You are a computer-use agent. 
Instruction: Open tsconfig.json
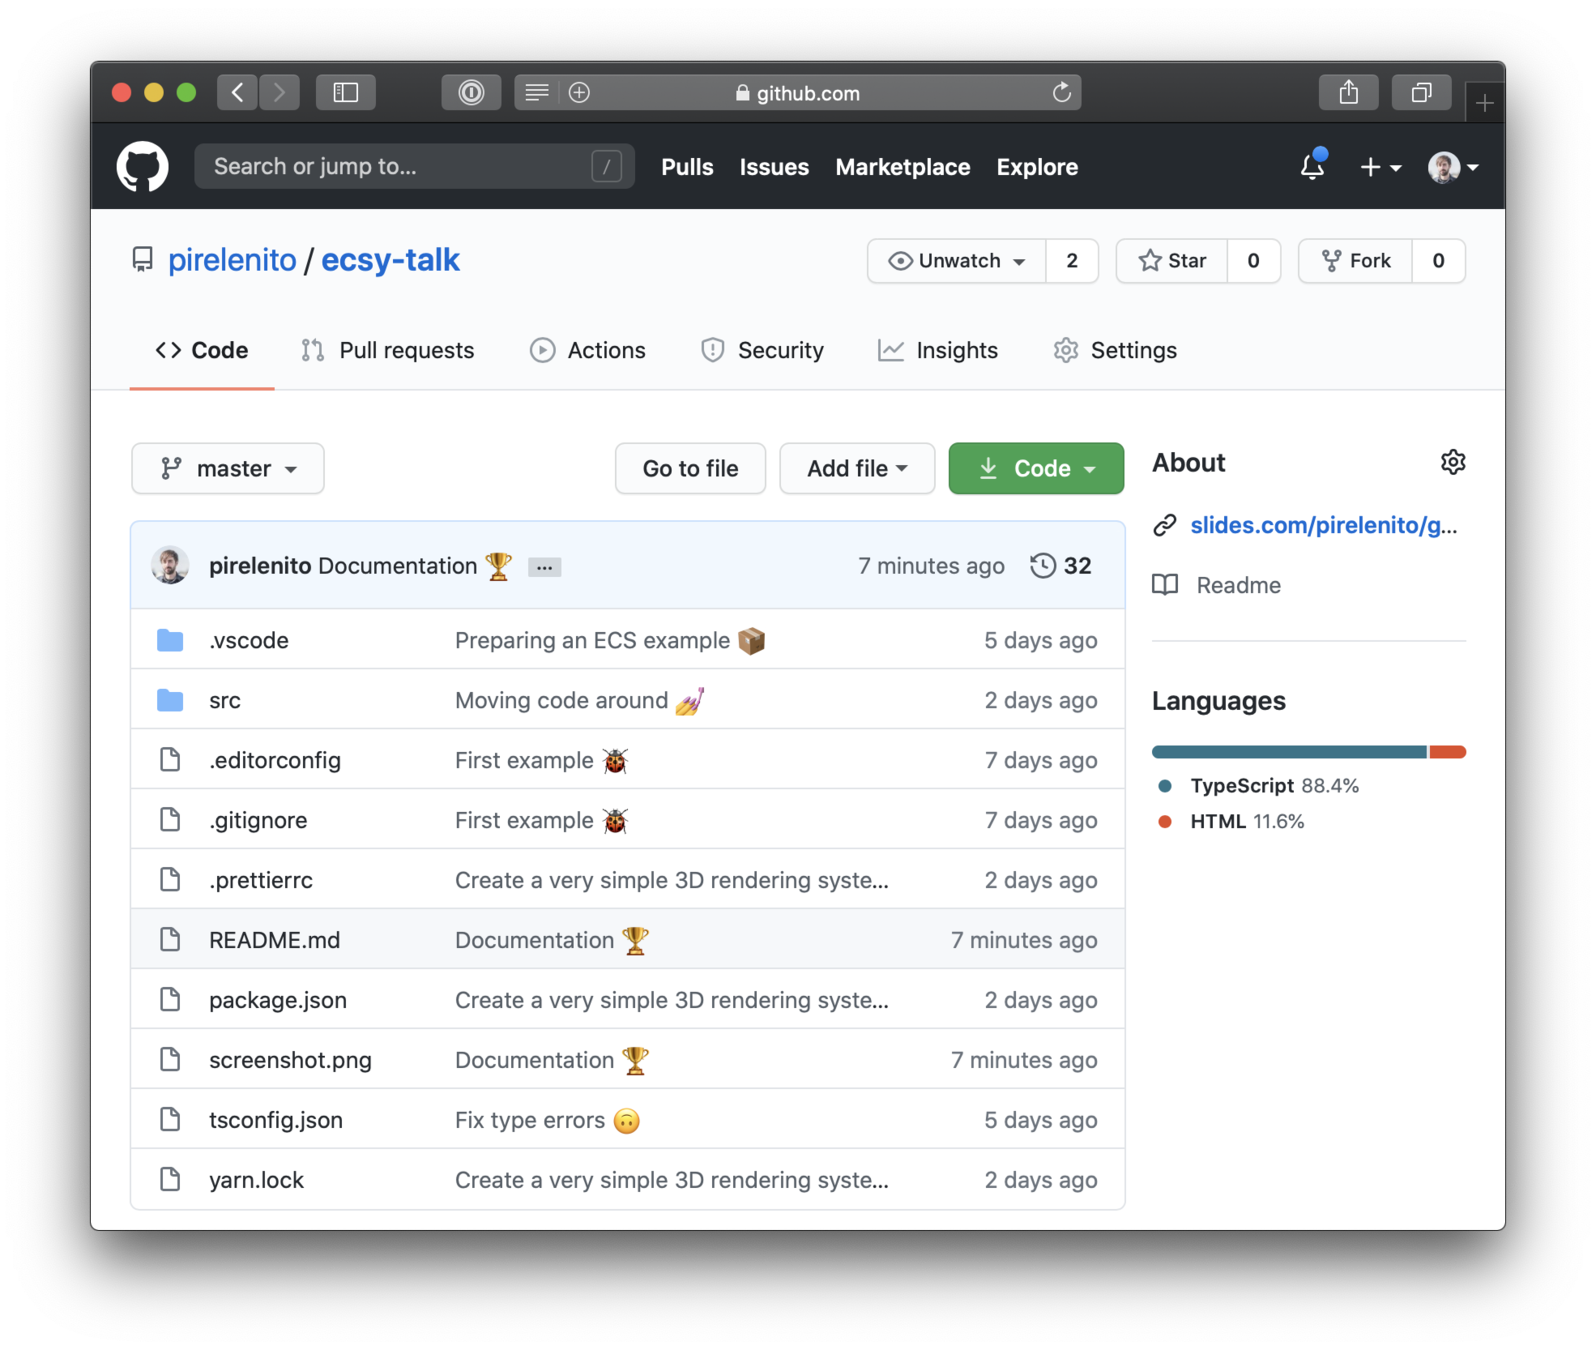(276, 1120)
